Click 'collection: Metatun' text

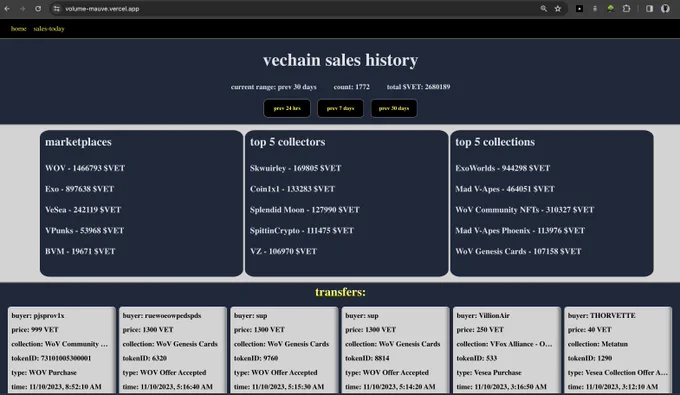[598, 344]
